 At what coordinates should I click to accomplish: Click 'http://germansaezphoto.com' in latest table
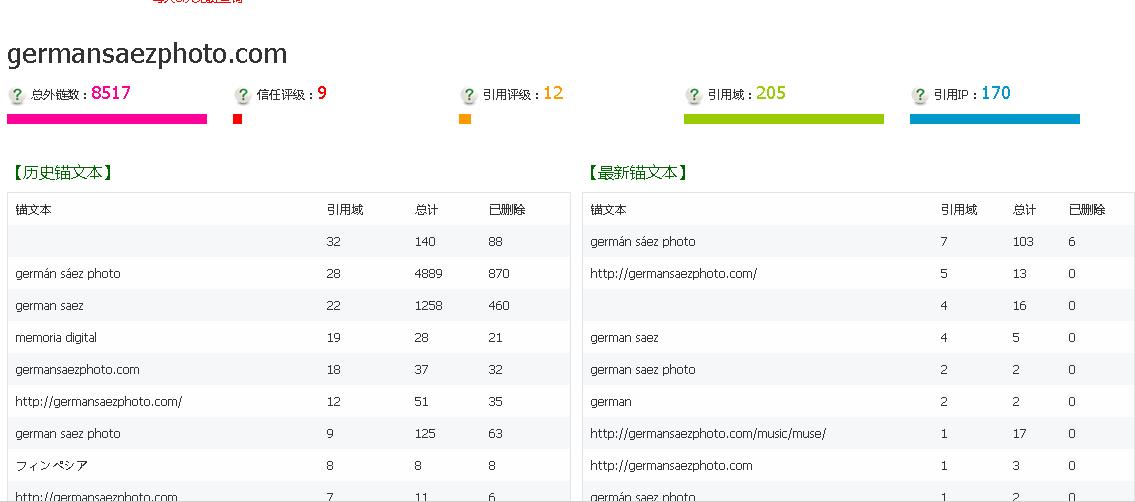tap(671, 466)
